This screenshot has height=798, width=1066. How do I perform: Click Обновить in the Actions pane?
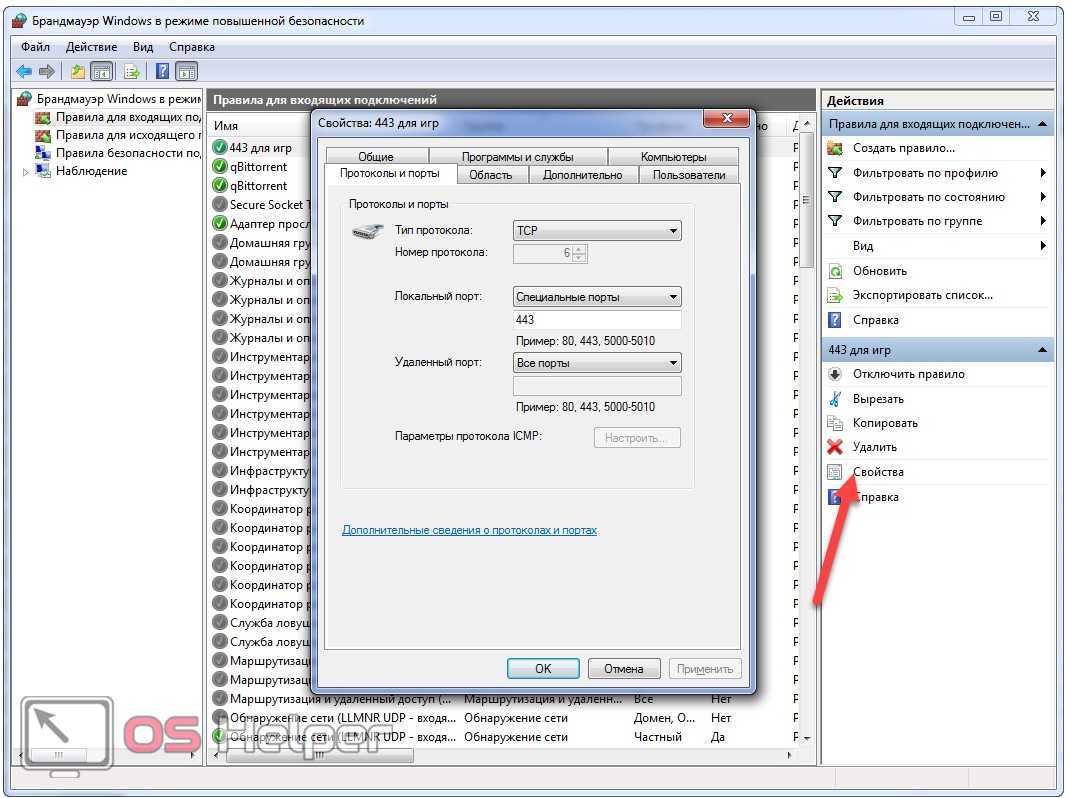[879, 271]
